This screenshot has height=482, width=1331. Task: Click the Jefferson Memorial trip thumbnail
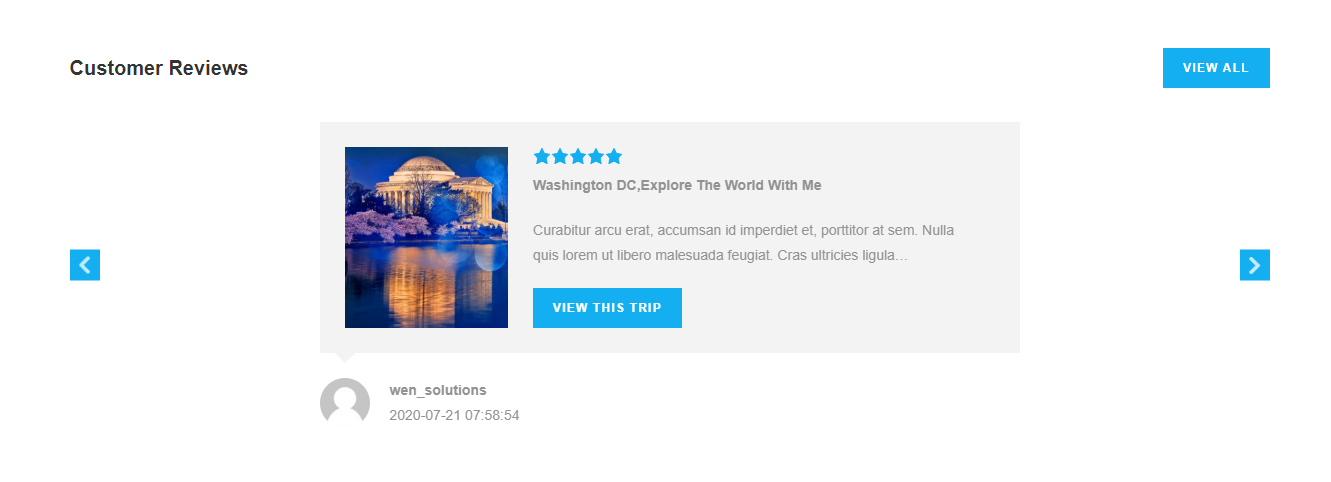coord(426,237)
